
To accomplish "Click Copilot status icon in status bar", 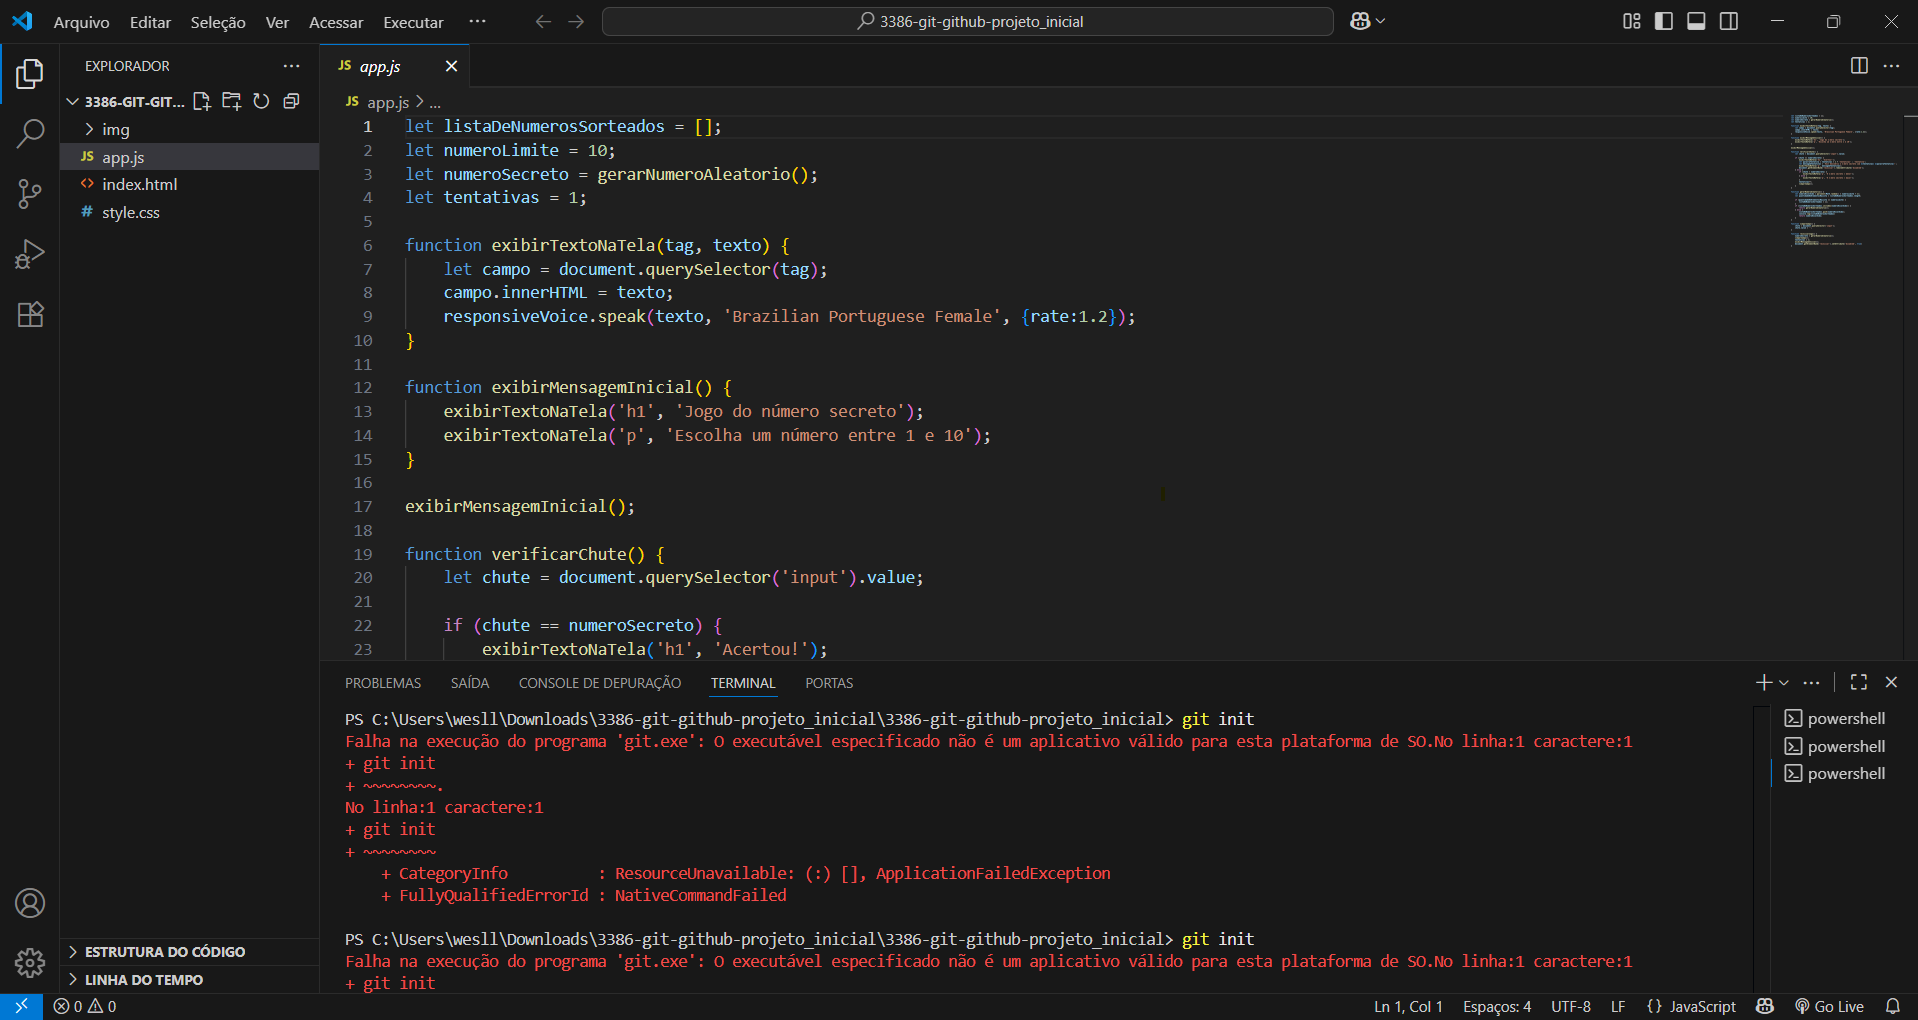I will 1765,1006.
